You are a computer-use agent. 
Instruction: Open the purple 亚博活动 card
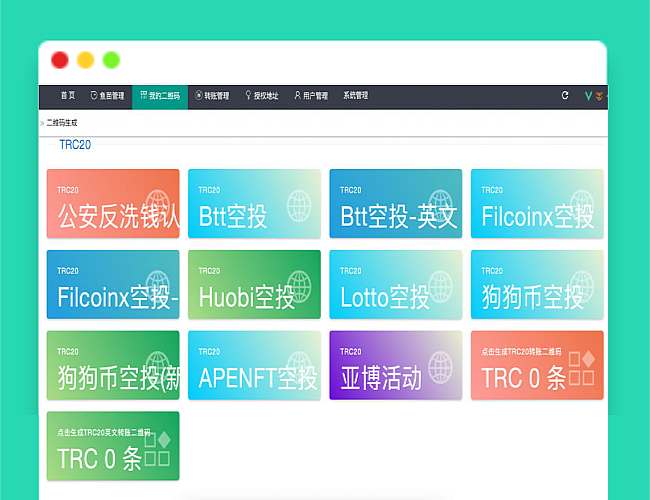(x=396, y=365)
